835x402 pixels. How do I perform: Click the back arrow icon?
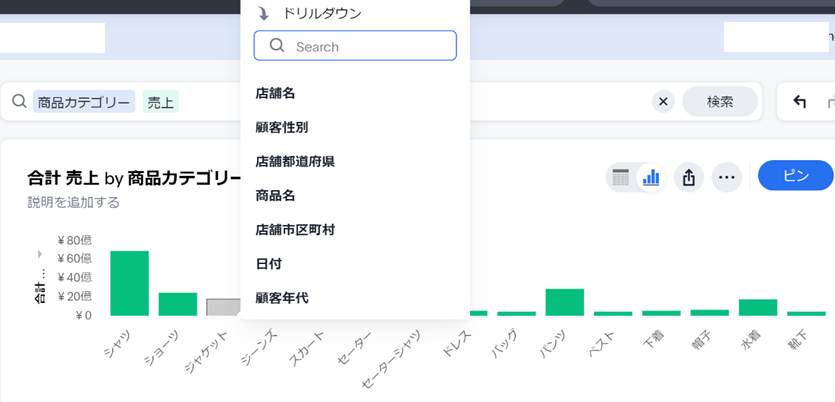point(799,101)
